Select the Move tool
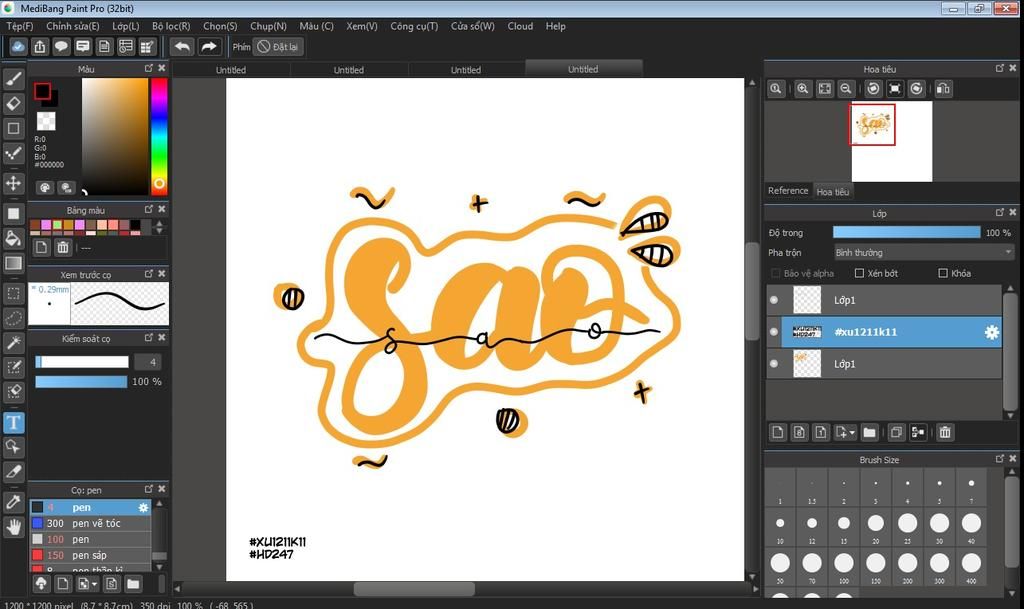Image resolution: width=1024 pixels, height=609 pixels. [14, 183]
